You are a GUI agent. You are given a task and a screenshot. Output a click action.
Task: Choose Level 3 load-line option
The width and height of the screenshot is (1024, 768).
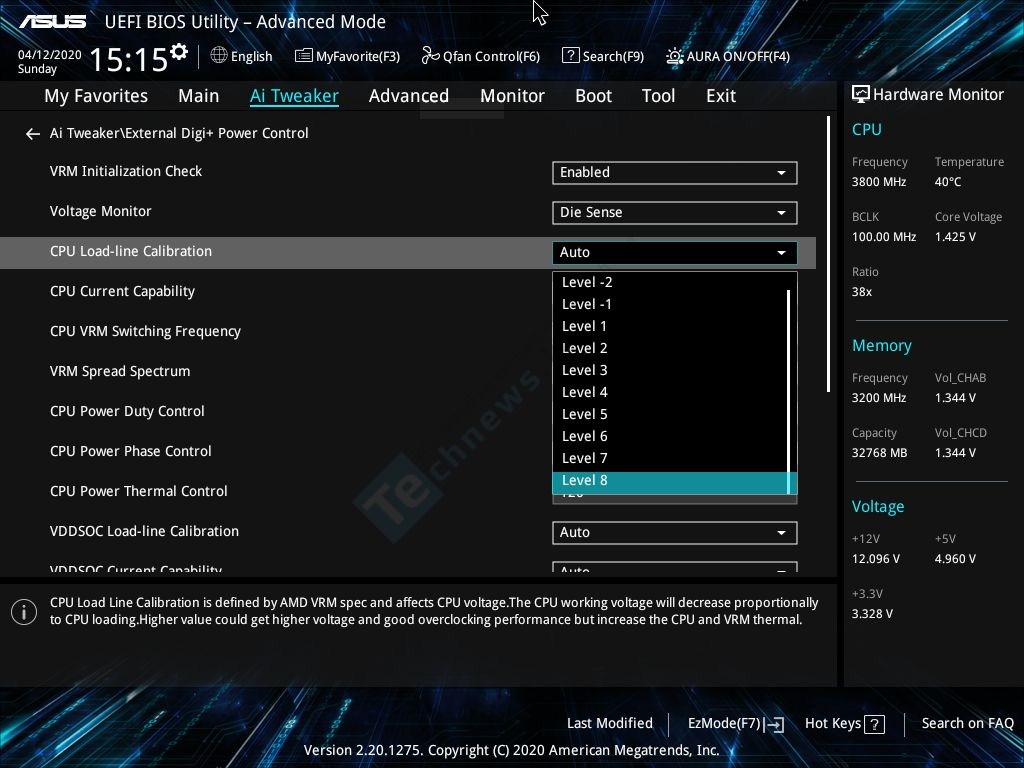pyautogui.click(x=671, y=370)
